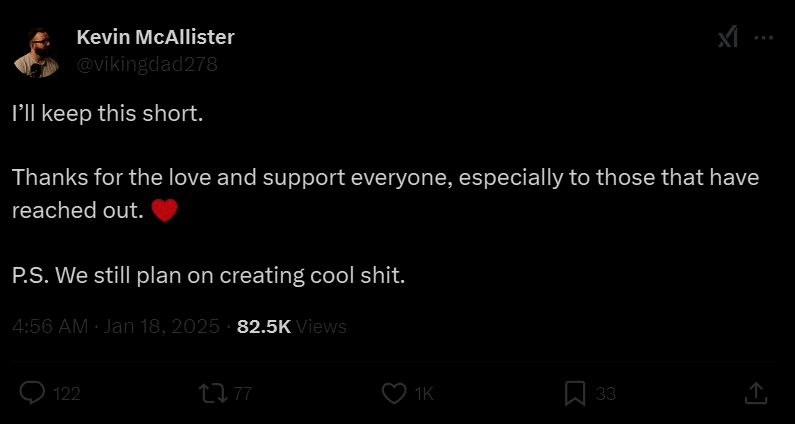The width and height of the screenshot is (795, 424).
Task: Click the Grok explain icon
Action: tap(727, 38)
